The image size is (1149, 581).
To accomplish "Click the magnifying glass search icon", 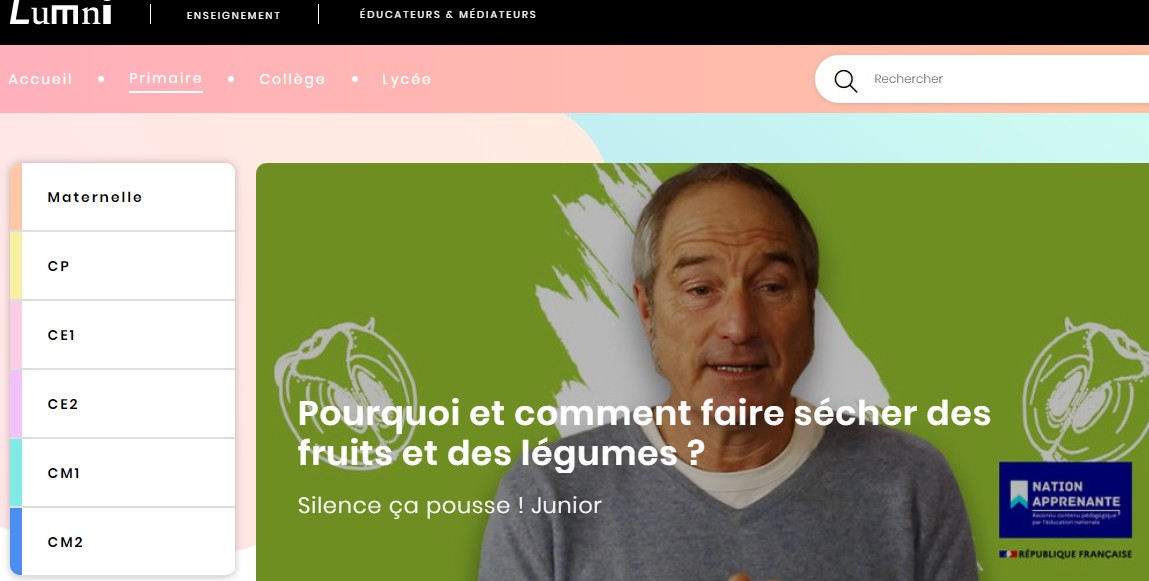I will click(x=846, y=81).
